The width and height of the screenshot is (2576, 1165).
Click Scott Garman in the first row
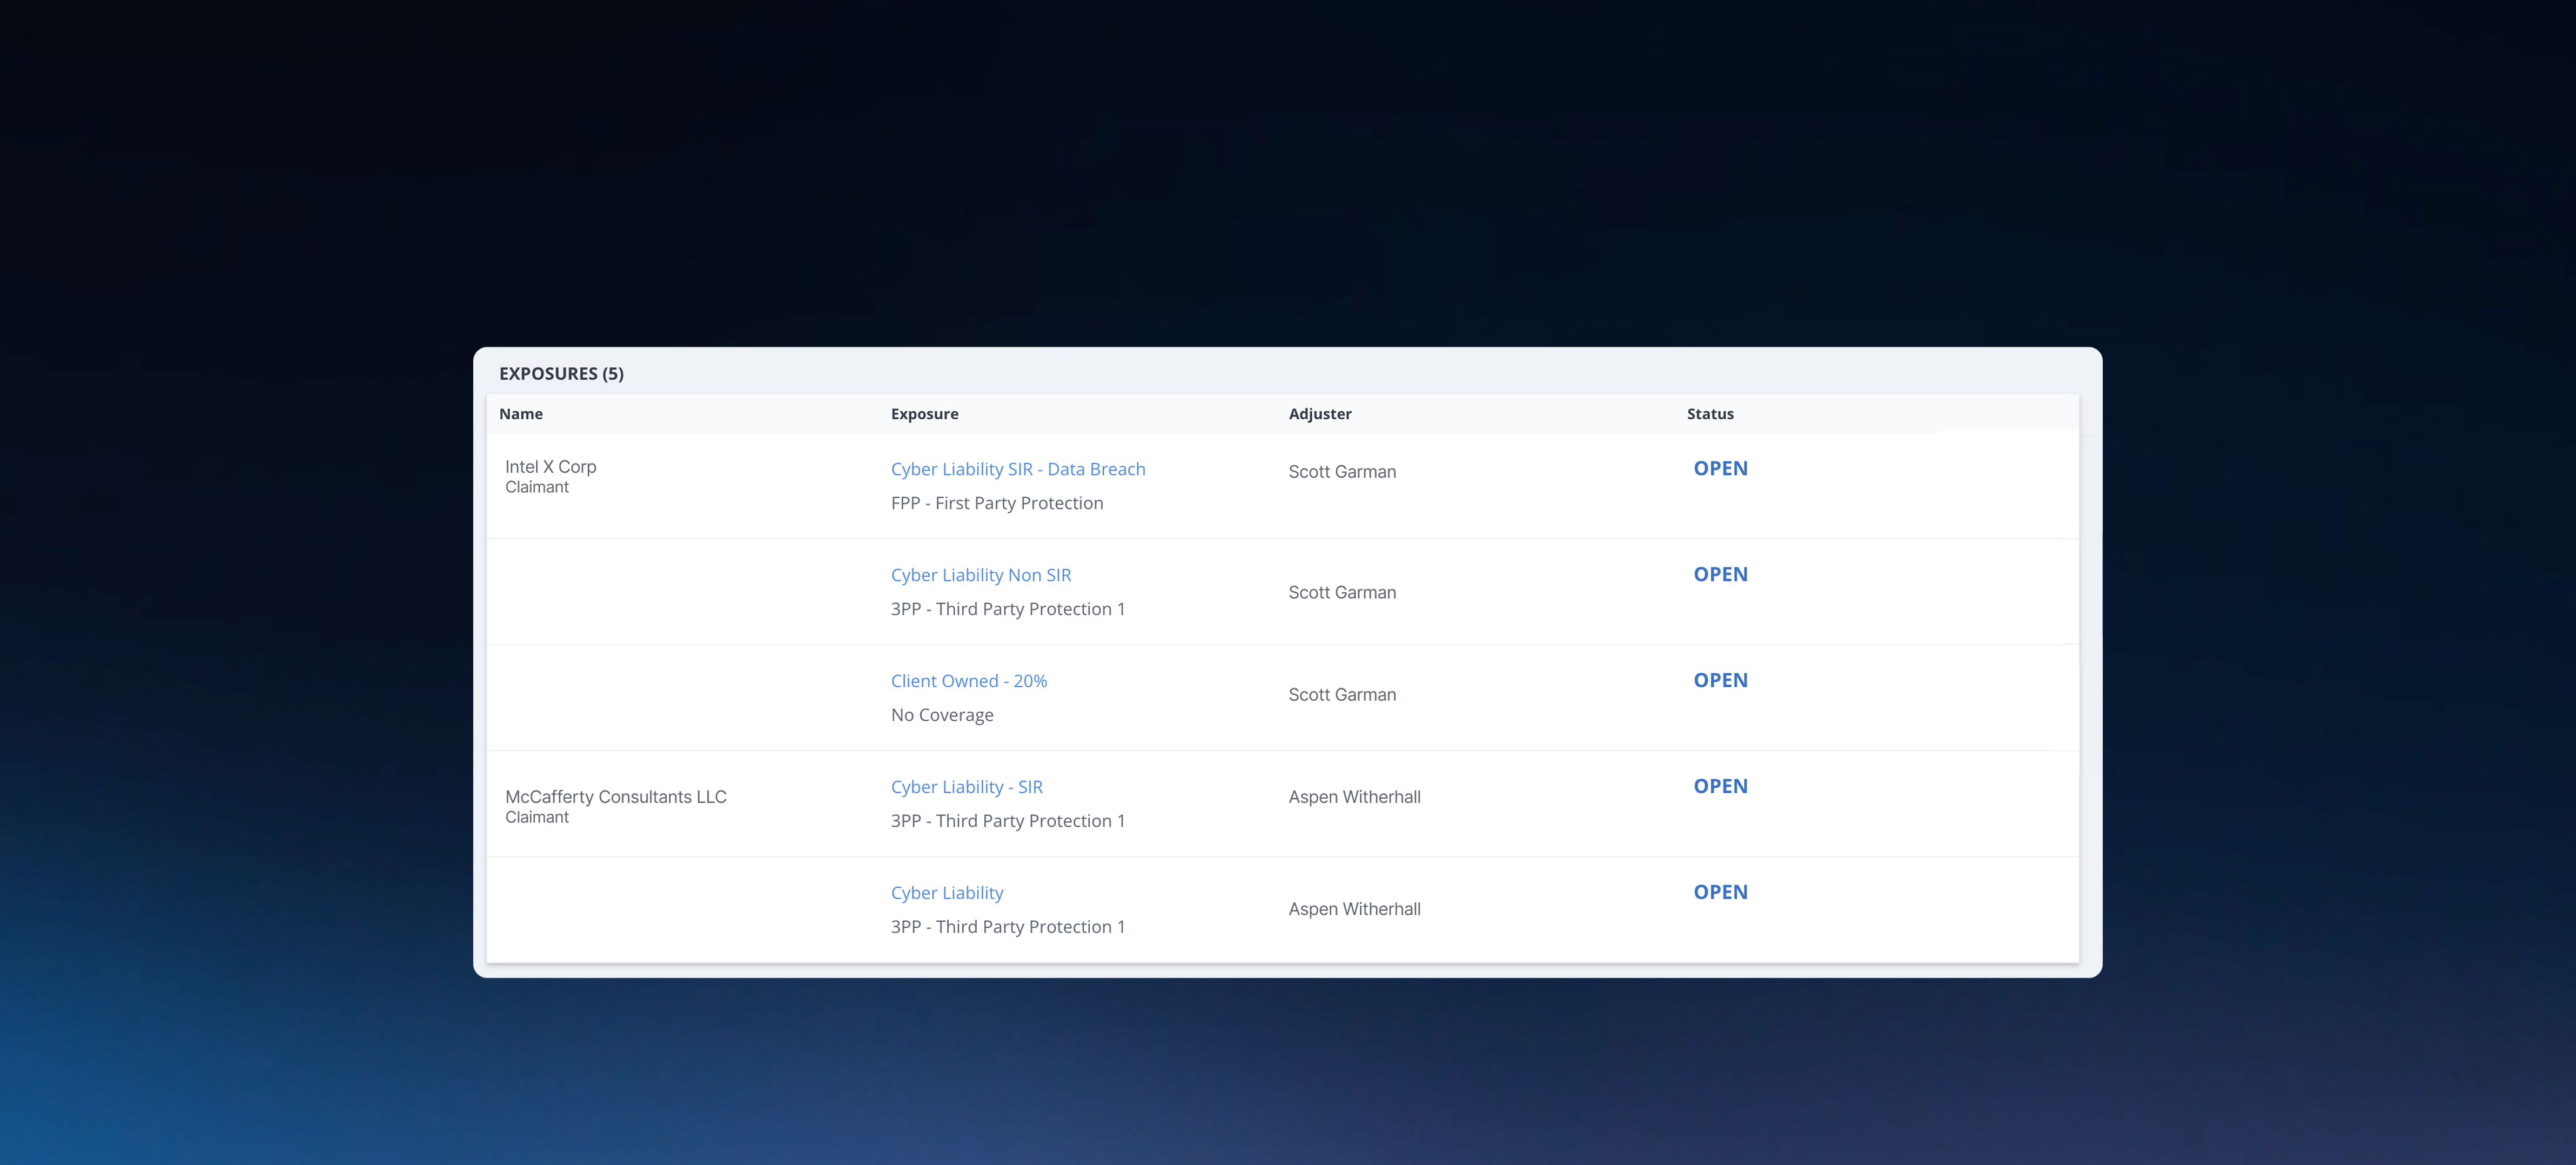pyautogui.click(x=1341, y=472)
